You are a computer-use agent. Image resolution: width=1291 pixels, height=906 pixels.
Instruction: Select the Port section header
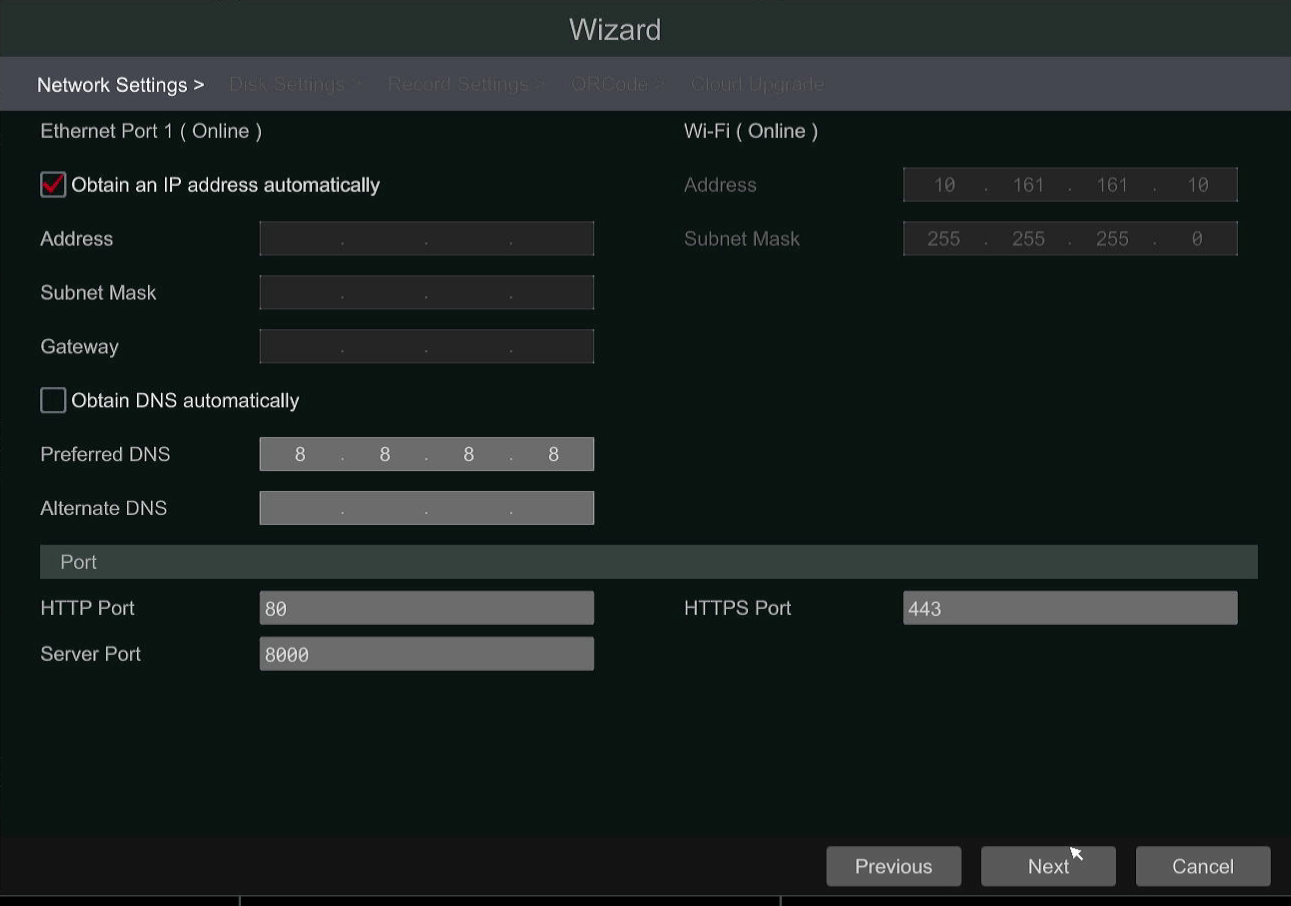(649, 562)
